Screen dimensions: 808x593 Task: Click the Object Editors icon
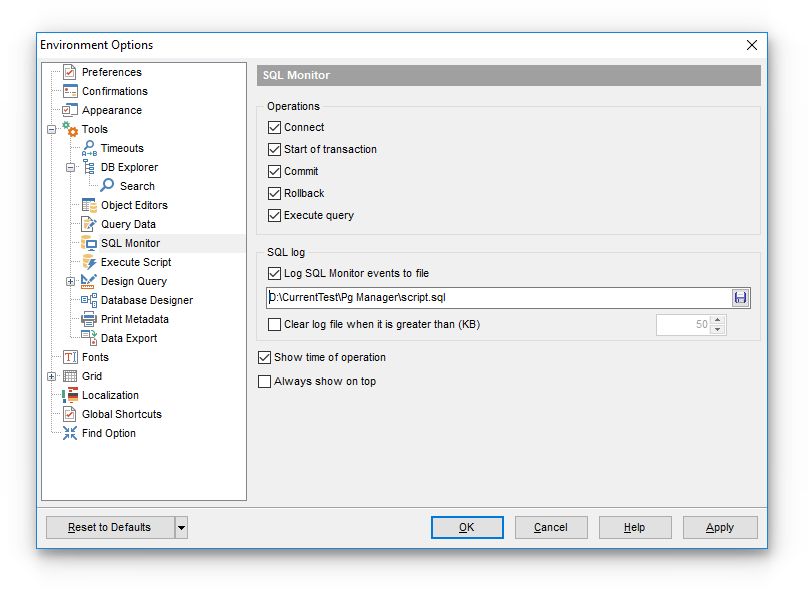(x=88, y=205)
